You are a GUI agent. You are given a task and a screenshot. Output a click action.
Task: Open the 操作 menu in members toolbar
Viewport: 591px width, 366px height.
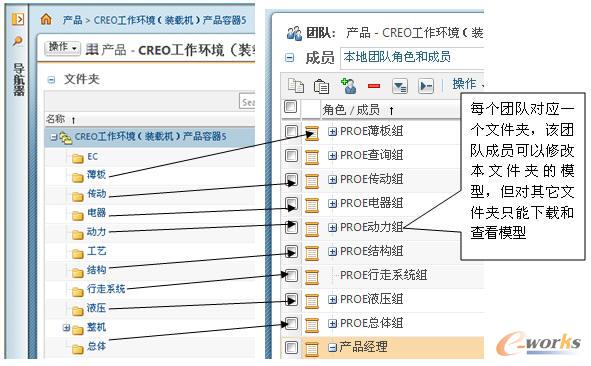467,84
